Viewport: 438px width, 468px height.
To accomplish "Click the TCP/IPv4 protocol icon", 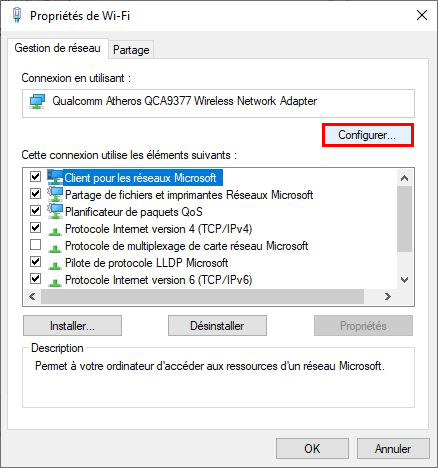I will click(55, 231).
